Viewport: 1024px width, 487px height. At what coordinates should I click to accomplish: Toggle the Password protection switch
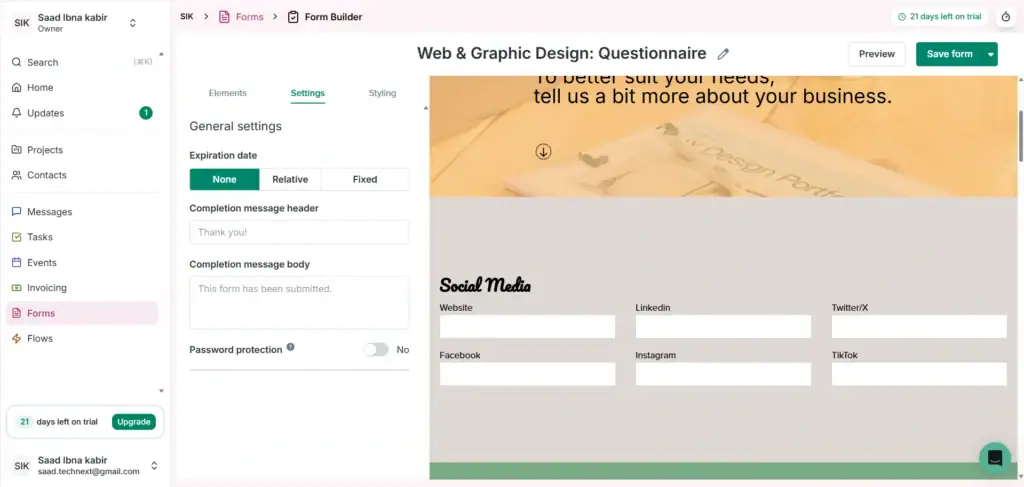click(x=376, y=350)
